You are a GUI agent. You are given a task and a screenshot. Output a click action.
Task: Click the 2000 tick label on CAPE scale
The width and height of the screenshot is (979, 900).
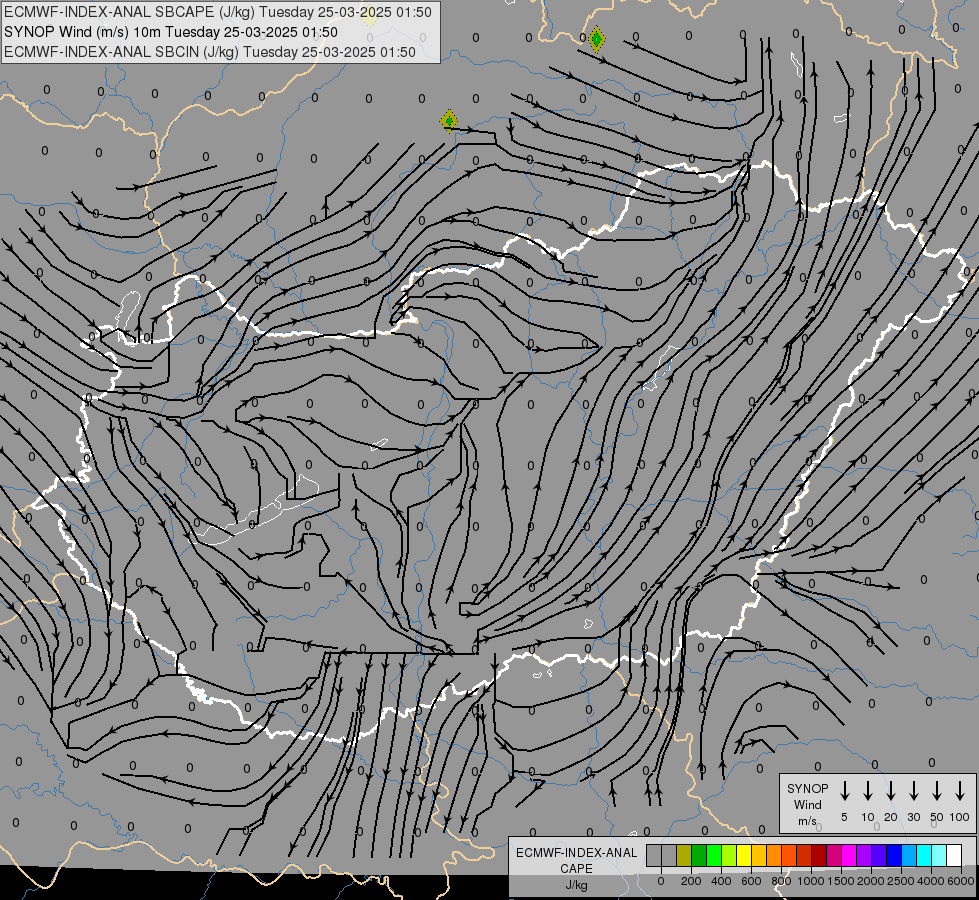point(871,881)
